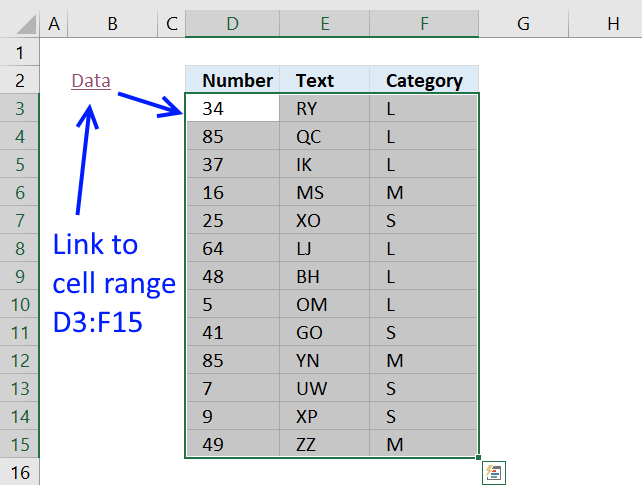The image size is (642, 485).
Task: Select column G header
Action: click(524, 24)
